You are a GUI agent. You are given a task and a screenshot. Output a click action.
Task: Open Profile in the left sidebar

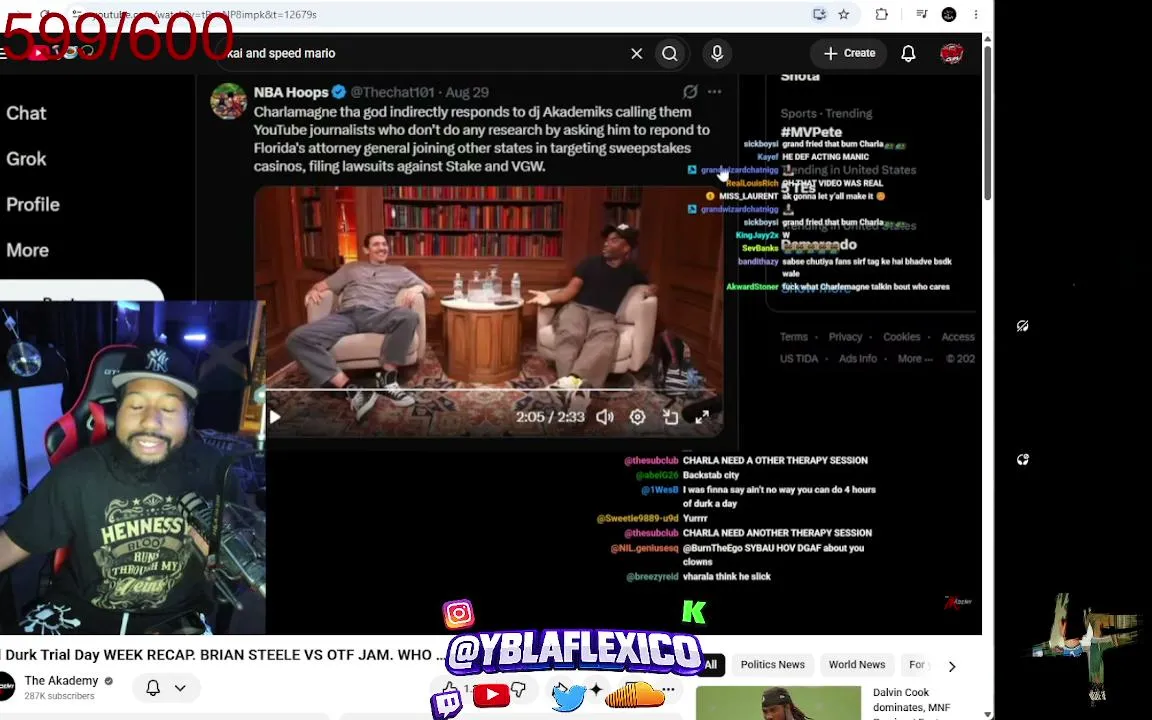(33, 204)
